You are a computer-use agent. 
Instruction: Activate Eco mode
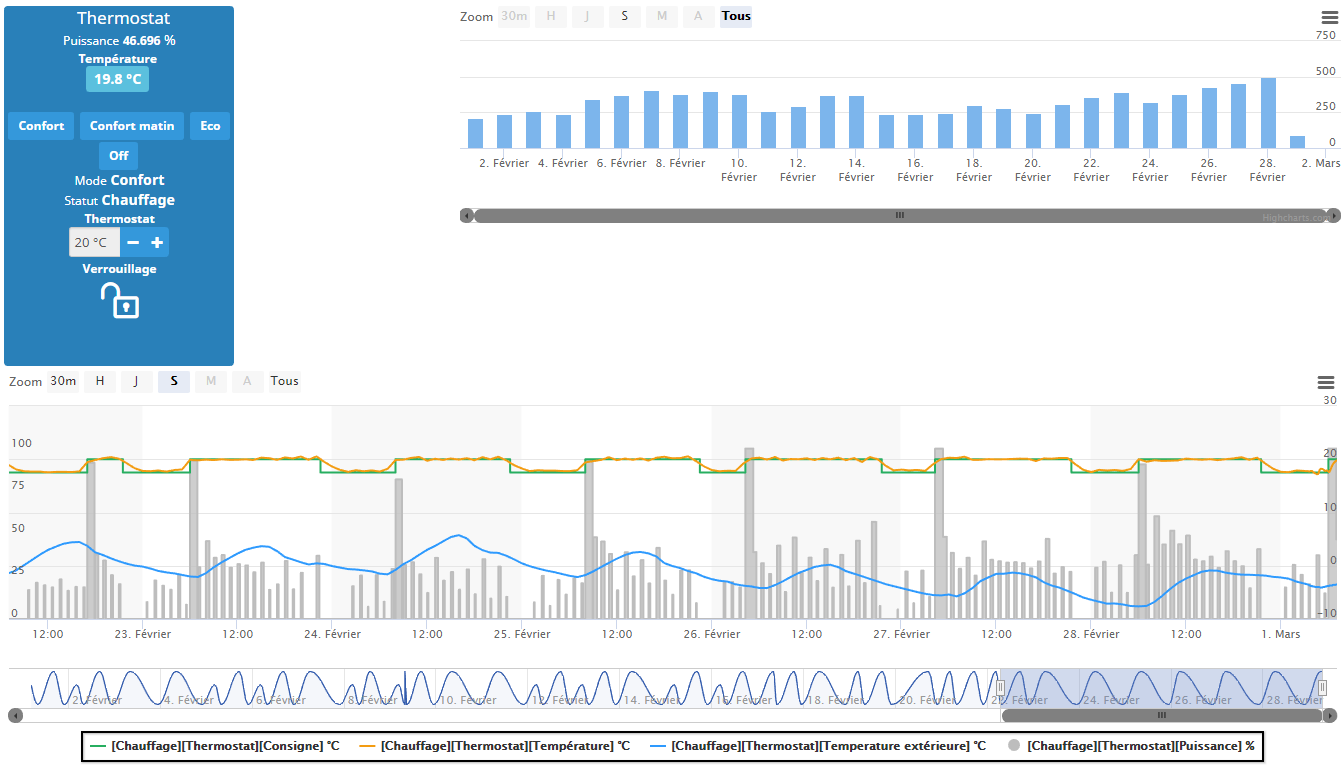[x=210, y=126]
